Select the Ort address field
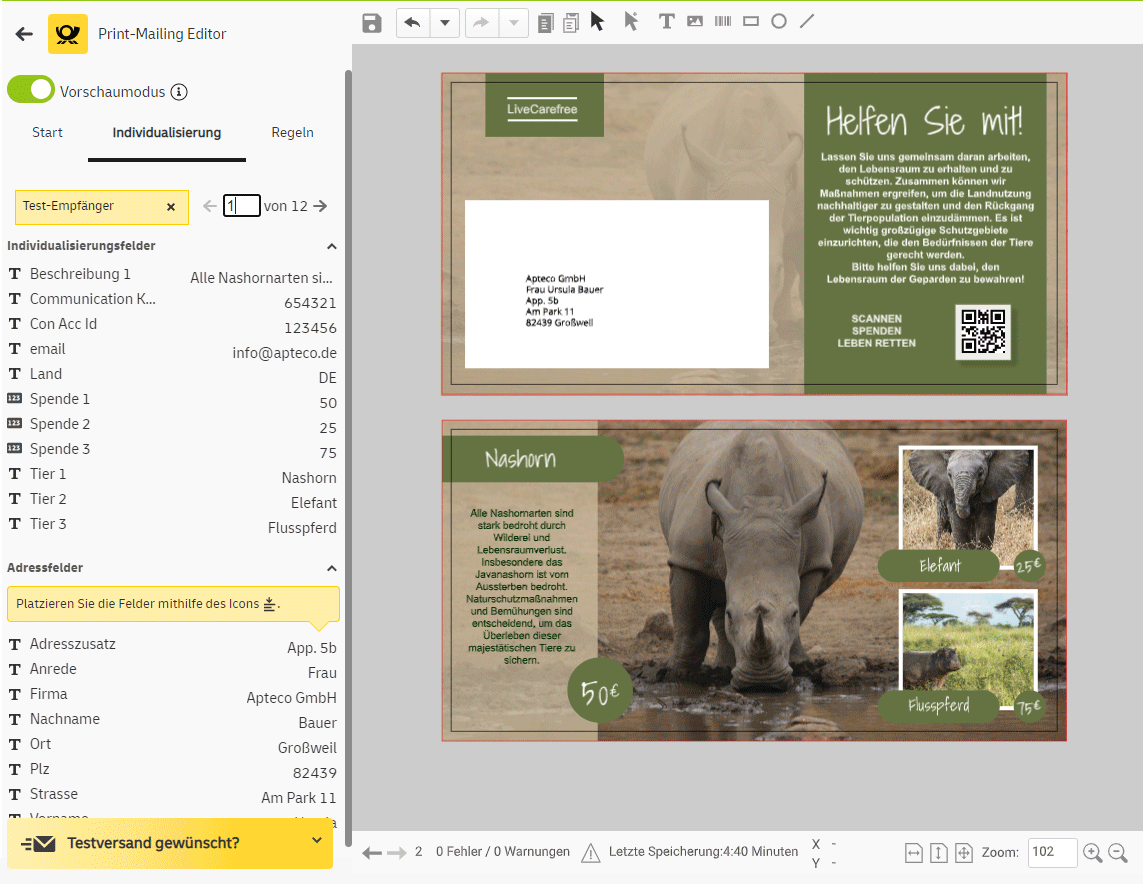This screenshot has height=884, width=1143. pos(172,745)
